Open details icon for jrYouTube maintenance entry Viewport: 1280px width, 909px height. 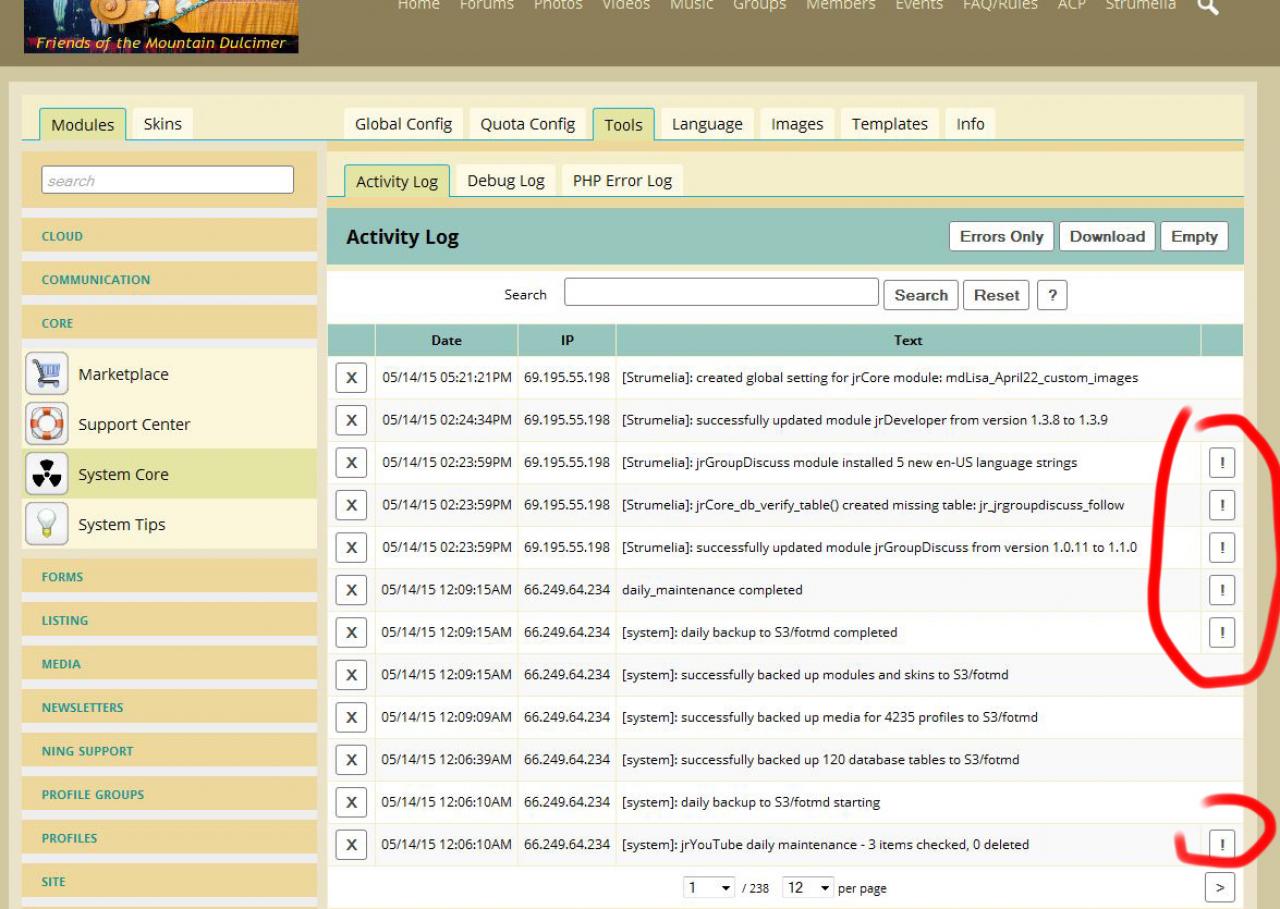click(1221, 844)
